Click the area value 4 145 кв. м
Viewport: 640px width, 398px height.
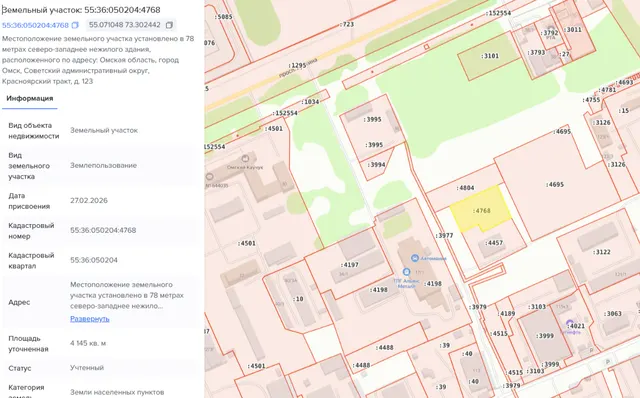click(x=88, y=343)
